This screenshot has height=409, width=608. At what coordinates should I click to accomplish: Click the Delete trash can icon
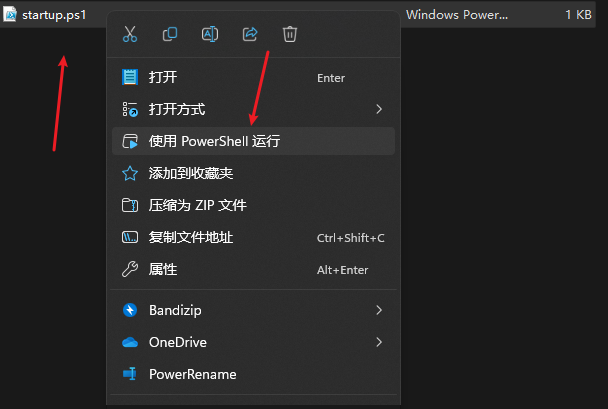pyautogui.click(x=290, y=34)
